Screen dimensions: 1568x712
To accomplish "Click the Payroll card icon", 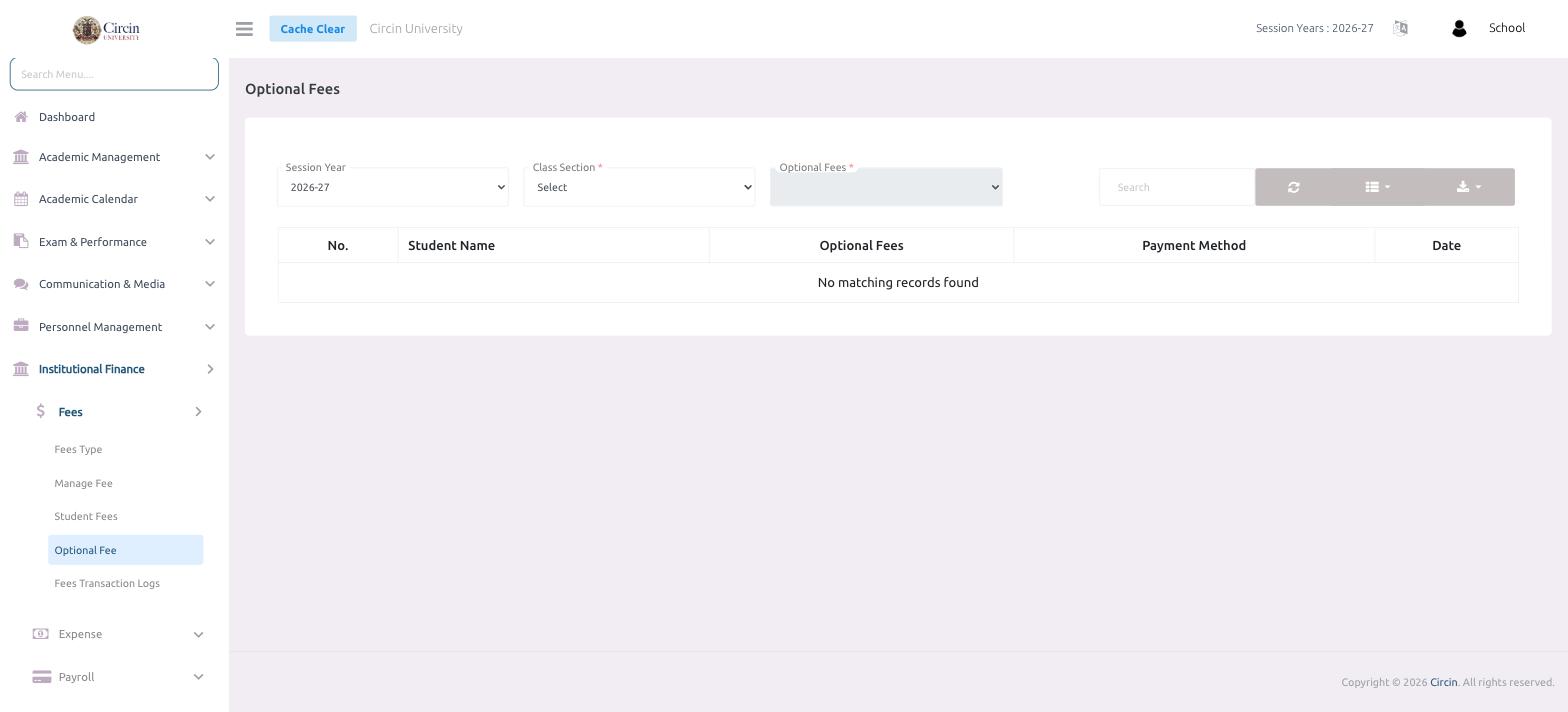I will 42,677.
